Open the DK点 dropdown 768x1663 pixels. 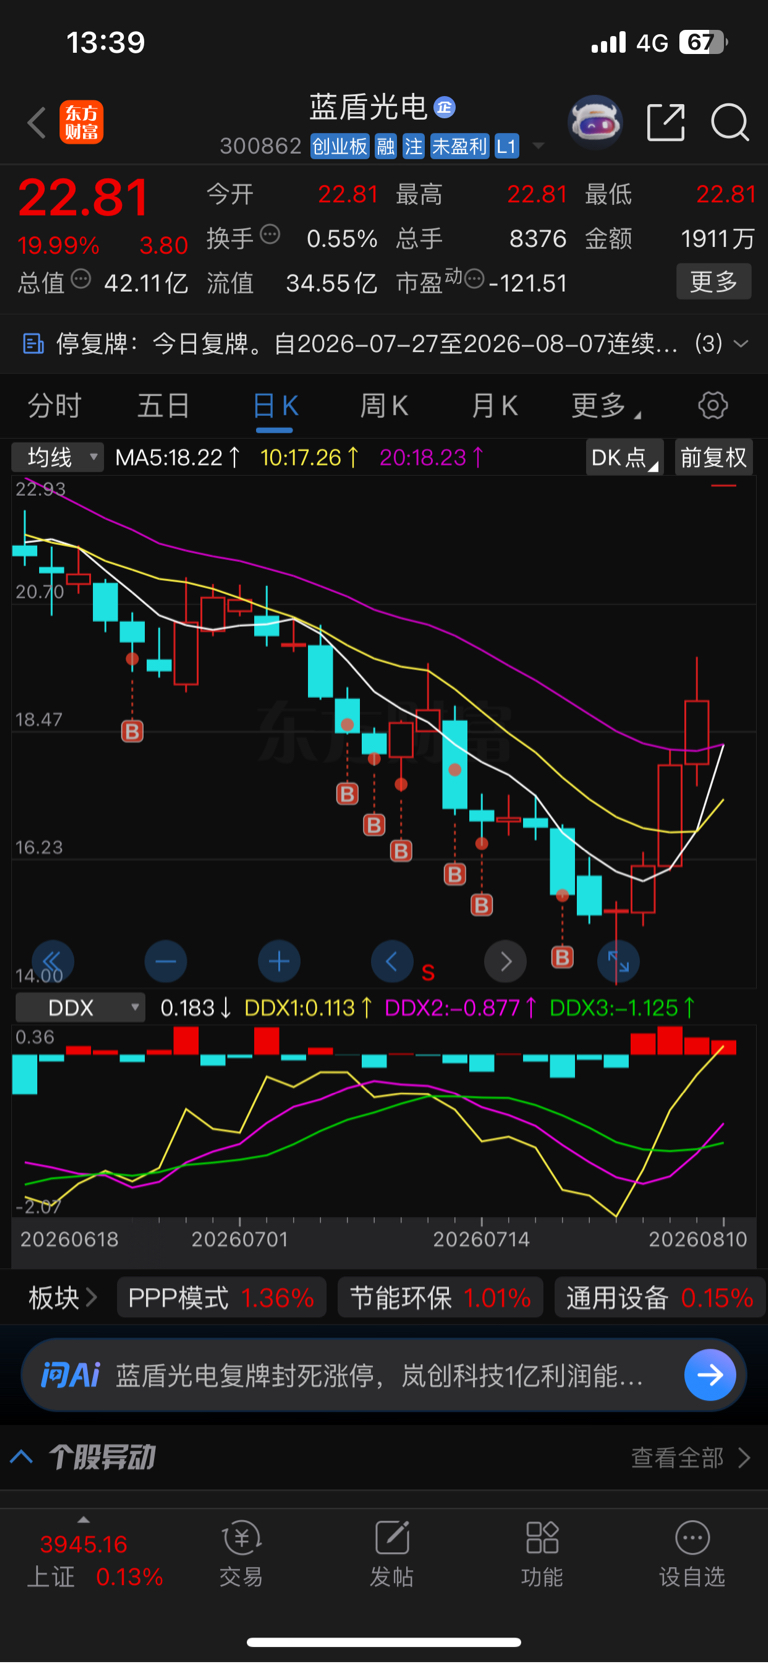coord(624,458)
